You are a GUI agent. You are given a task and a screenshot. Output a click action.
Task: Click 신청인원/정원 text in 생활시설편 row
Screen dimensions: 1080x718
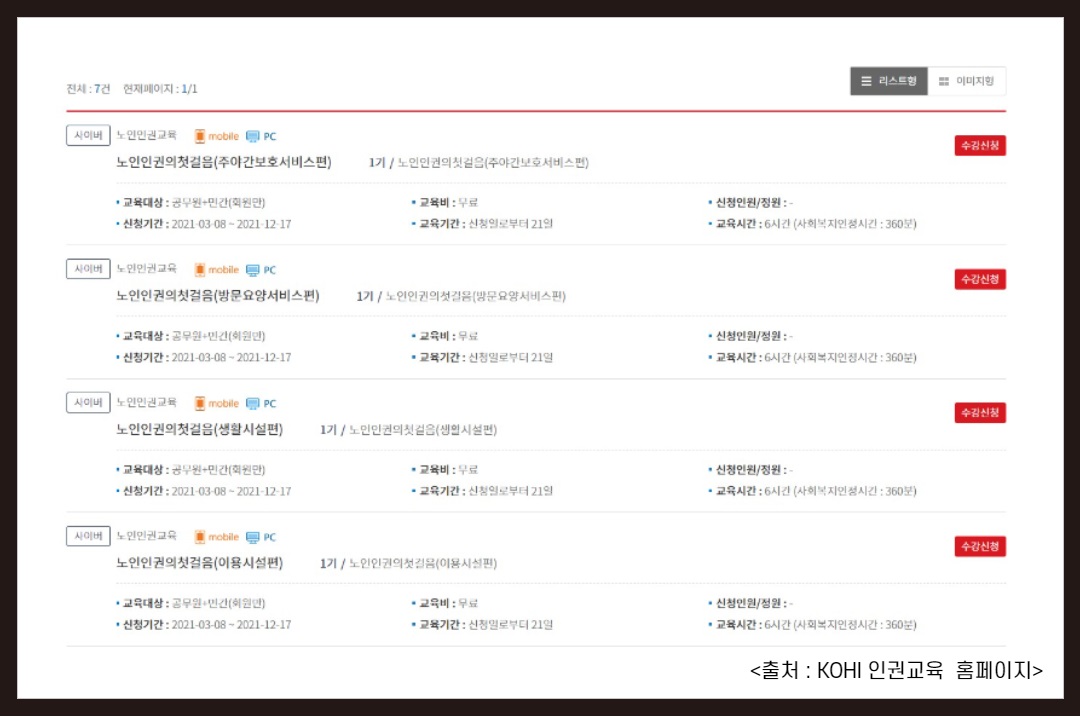click(x=751, y=470)
